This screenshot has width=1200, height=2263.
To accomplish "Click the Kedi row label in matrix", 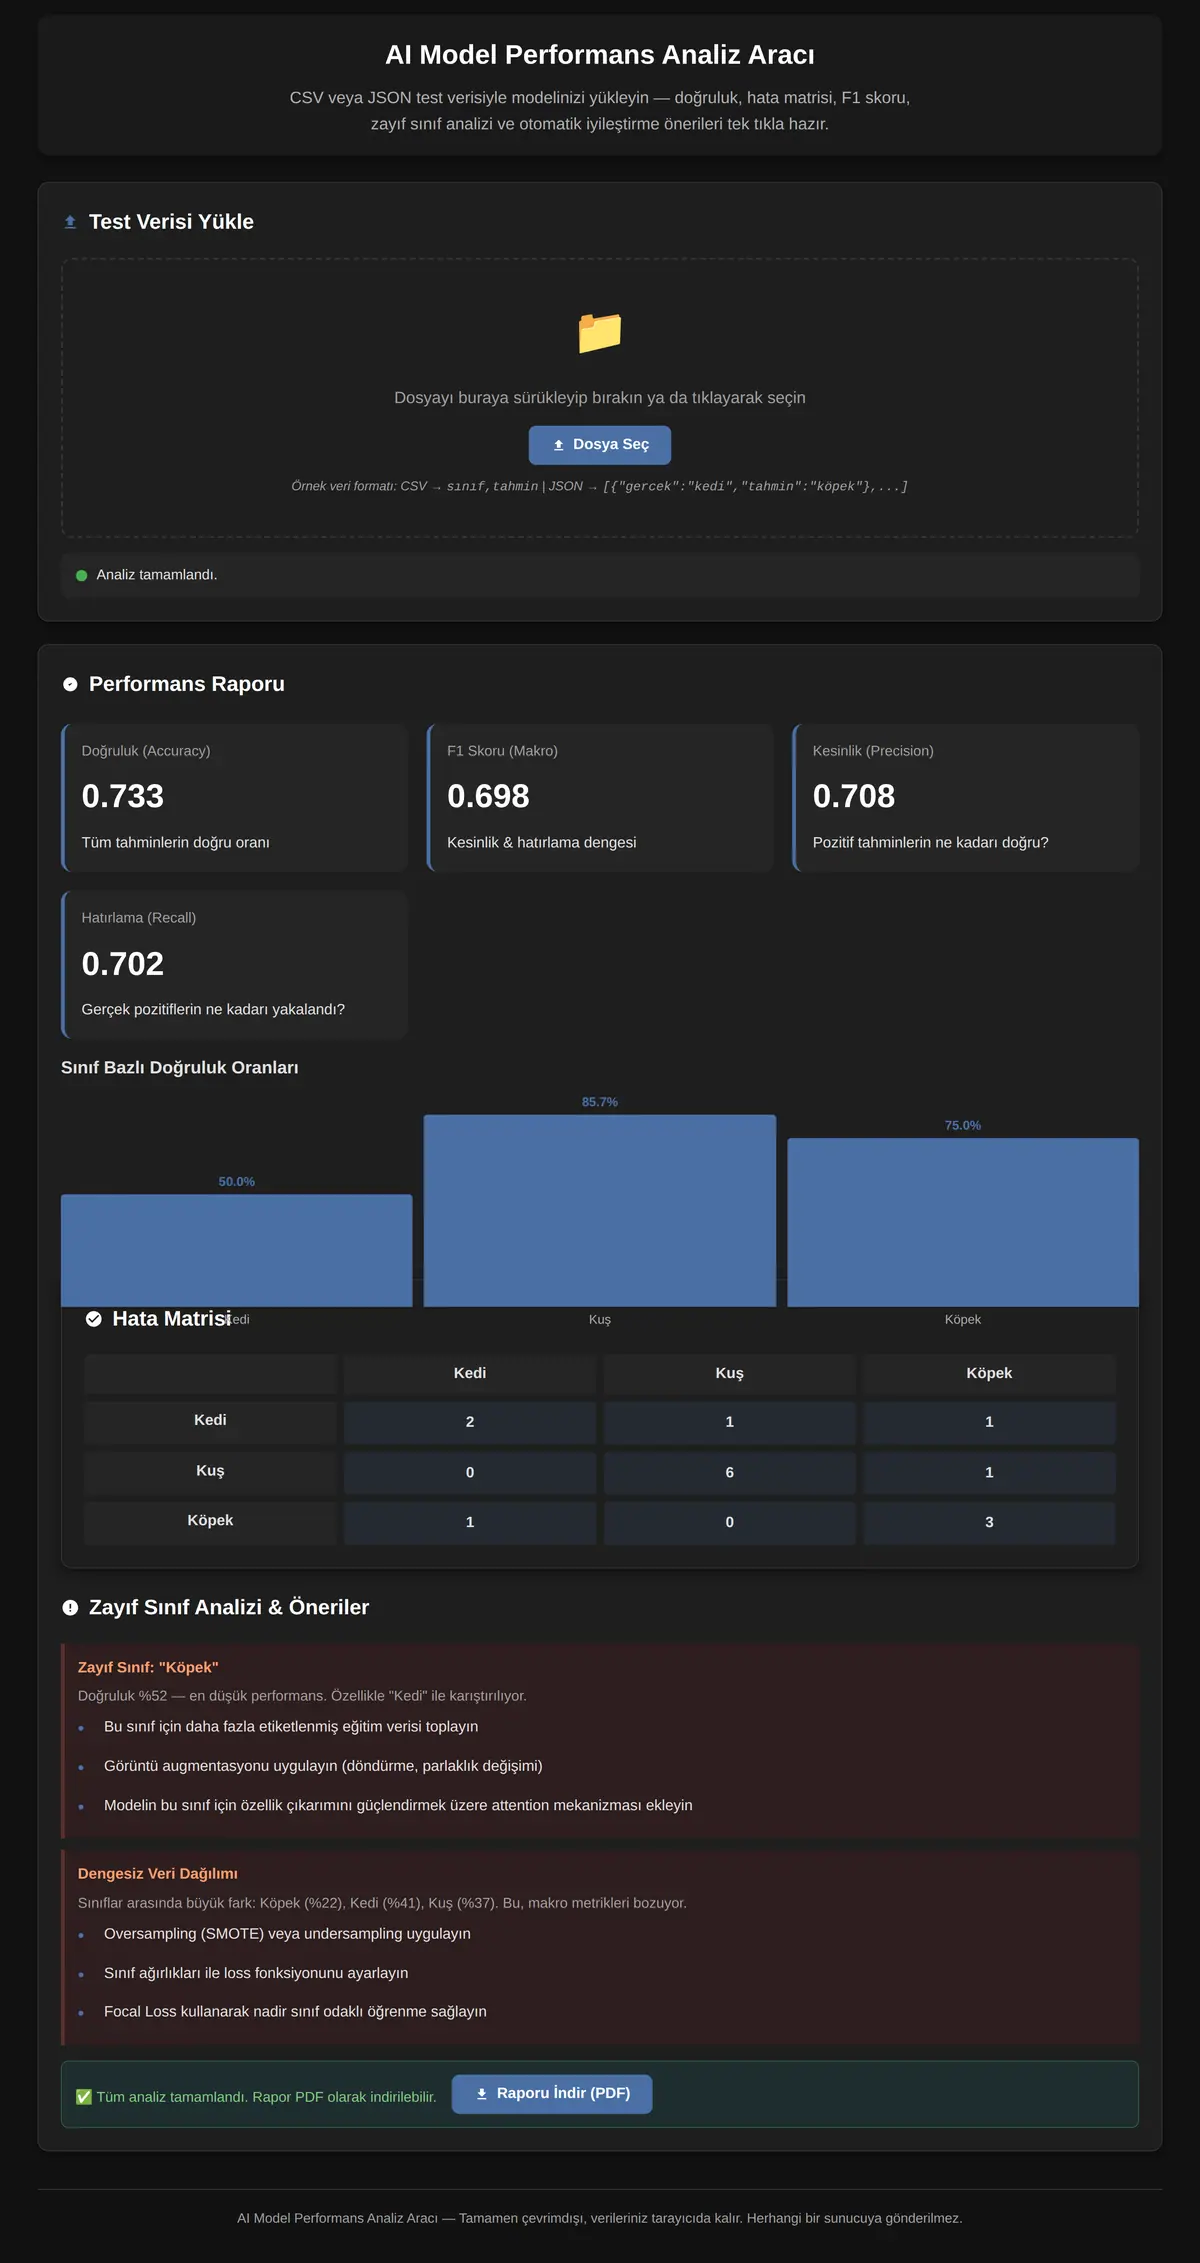I will coord(210,1421).
